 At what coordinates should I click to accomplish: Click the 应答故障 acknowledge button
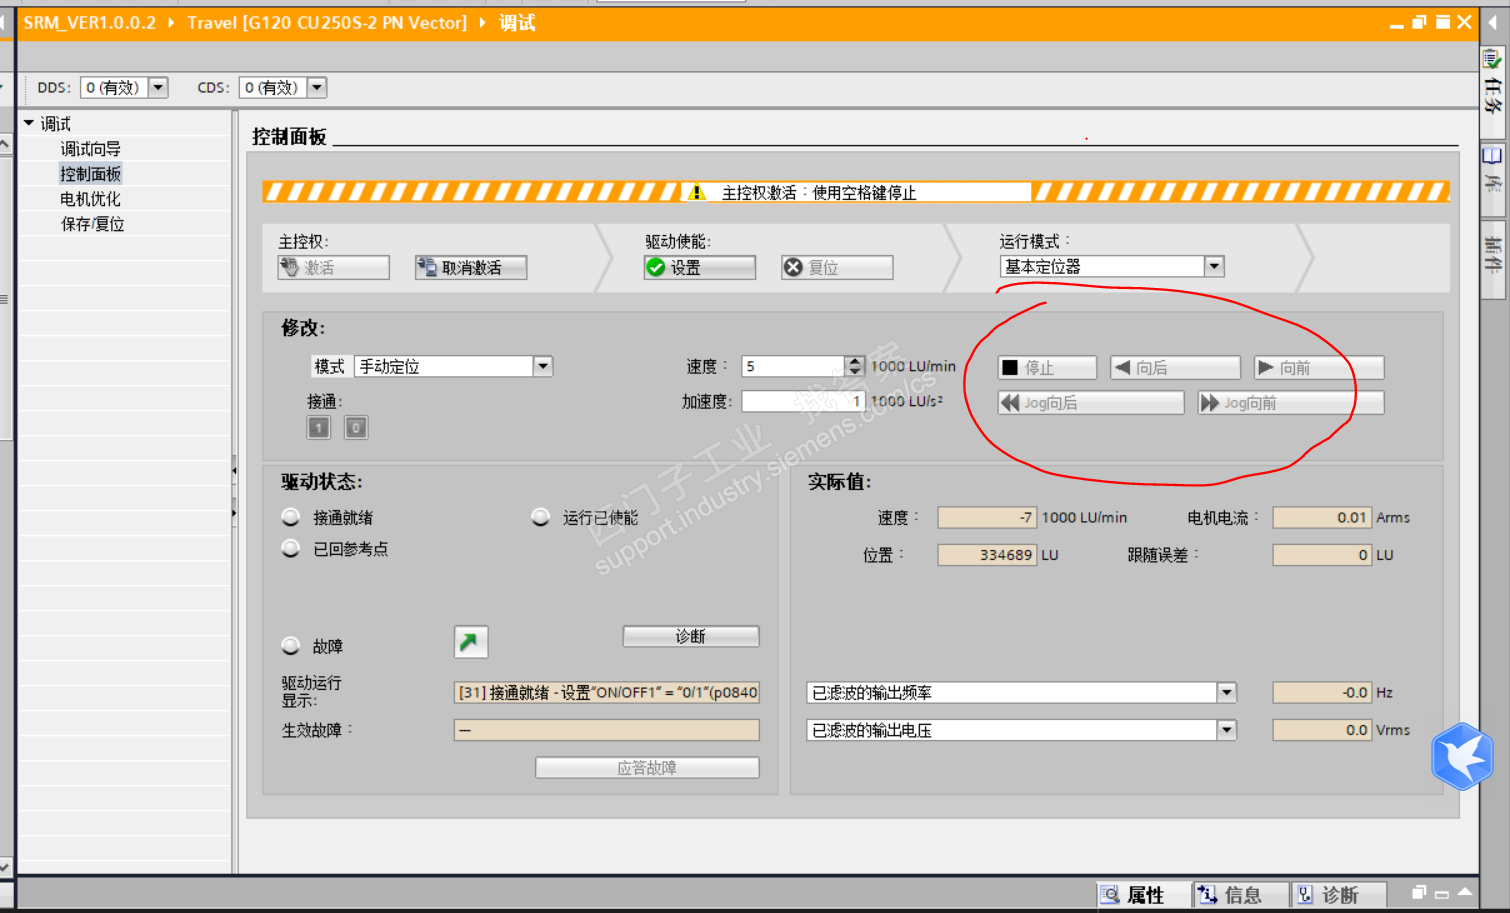point(647,767)
